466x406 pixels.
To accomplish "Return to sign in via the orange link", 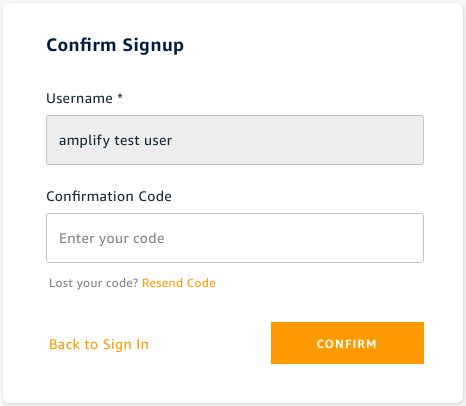I will click(99, 344).
